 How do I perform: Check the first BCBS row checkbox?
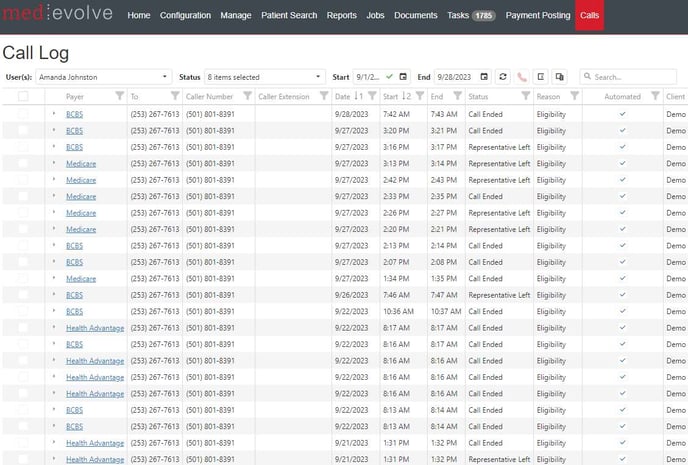[x=23, y=114]
